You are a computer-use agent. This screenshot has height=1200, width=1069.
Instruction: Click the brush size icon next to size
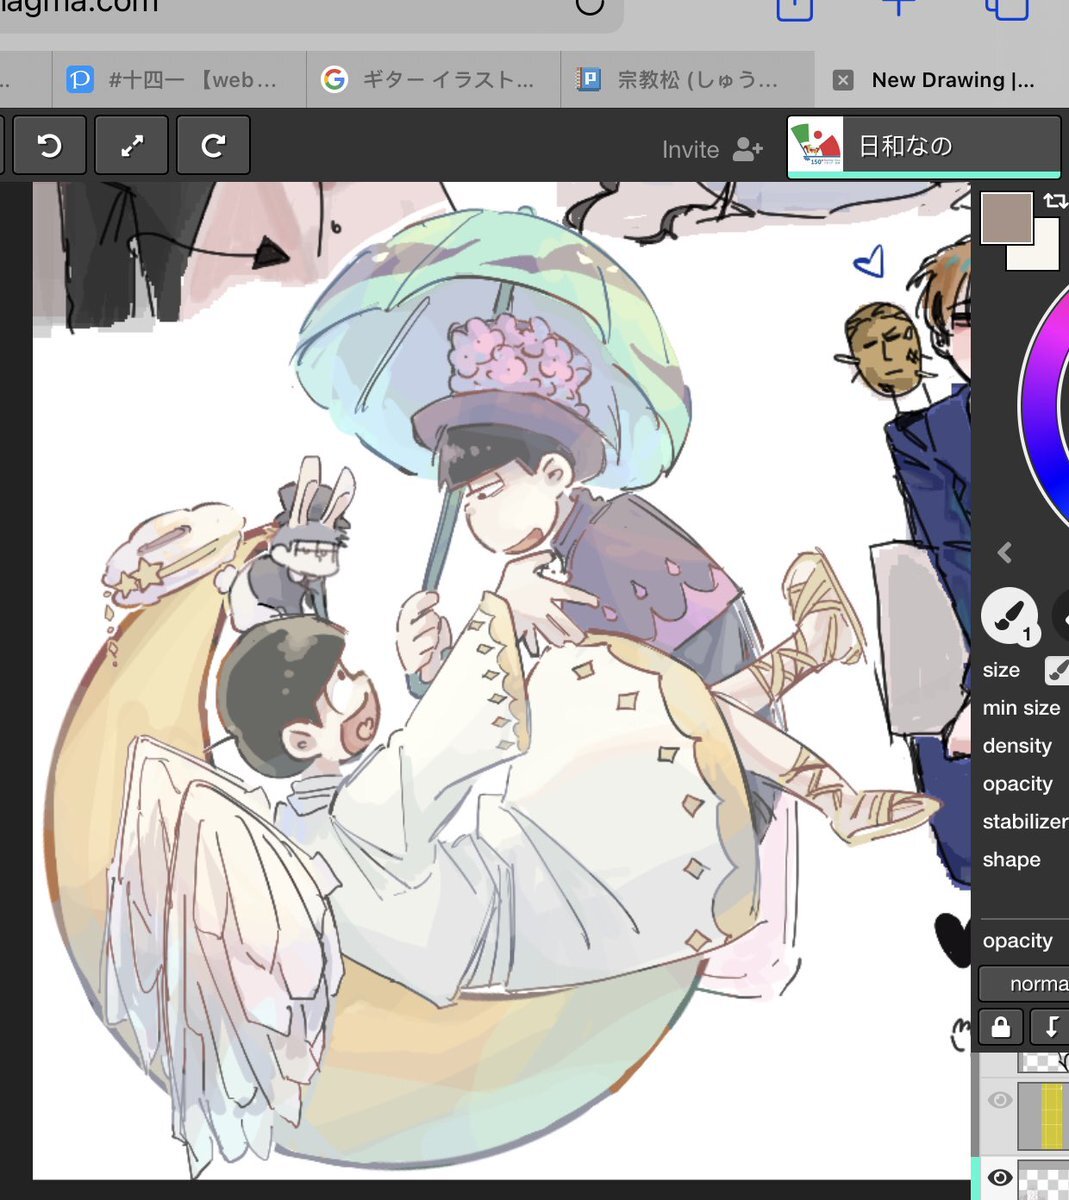click(x=1057, y=671)
